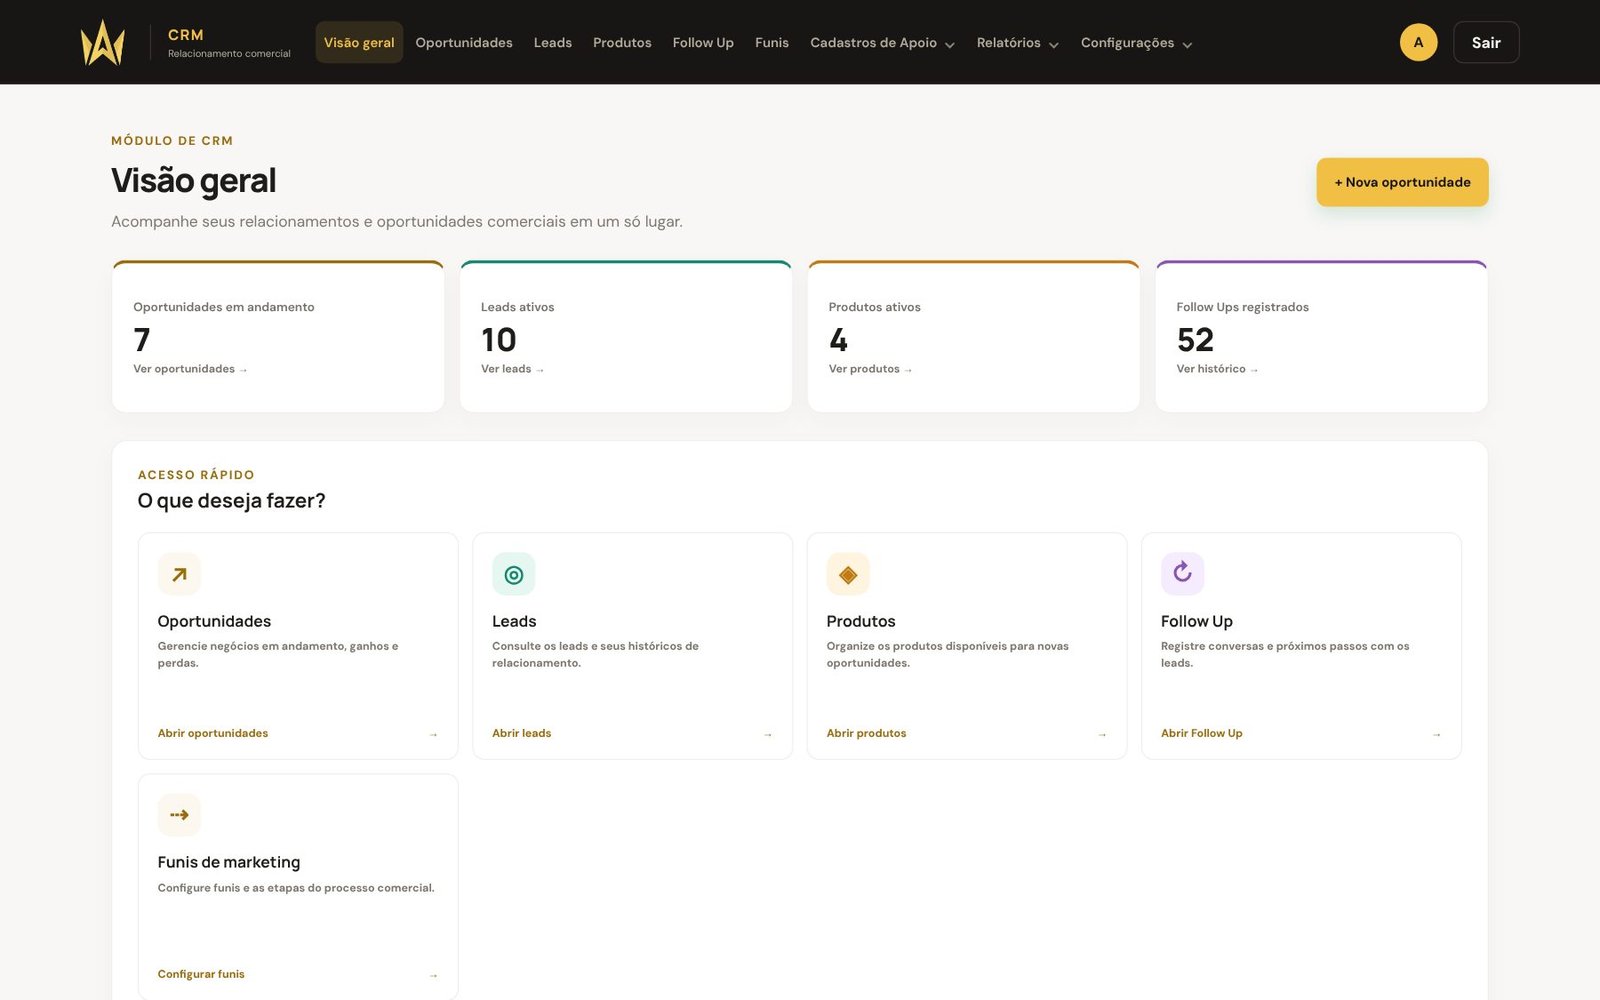Expand the Cadastros de Apoio dropdown

pos(882,43)
